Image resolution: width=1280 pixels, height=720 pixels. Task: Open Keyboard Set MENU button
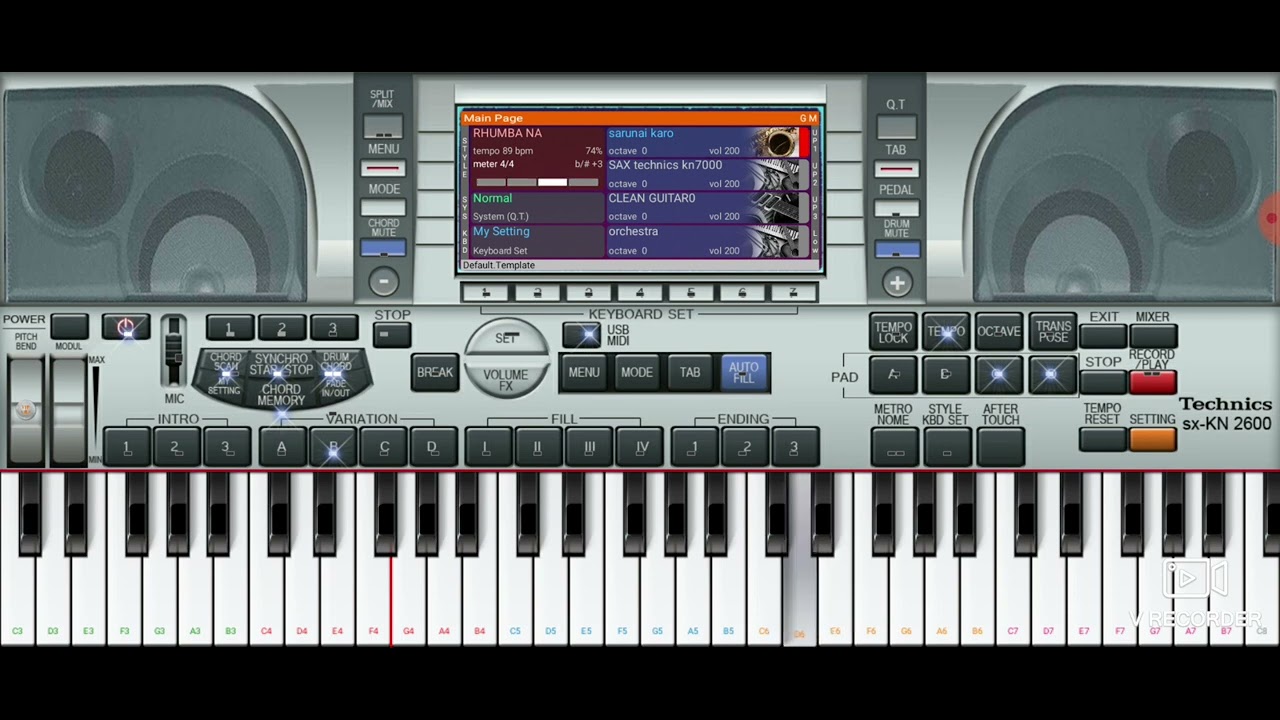pyautogui.click(x=584, y=373)
